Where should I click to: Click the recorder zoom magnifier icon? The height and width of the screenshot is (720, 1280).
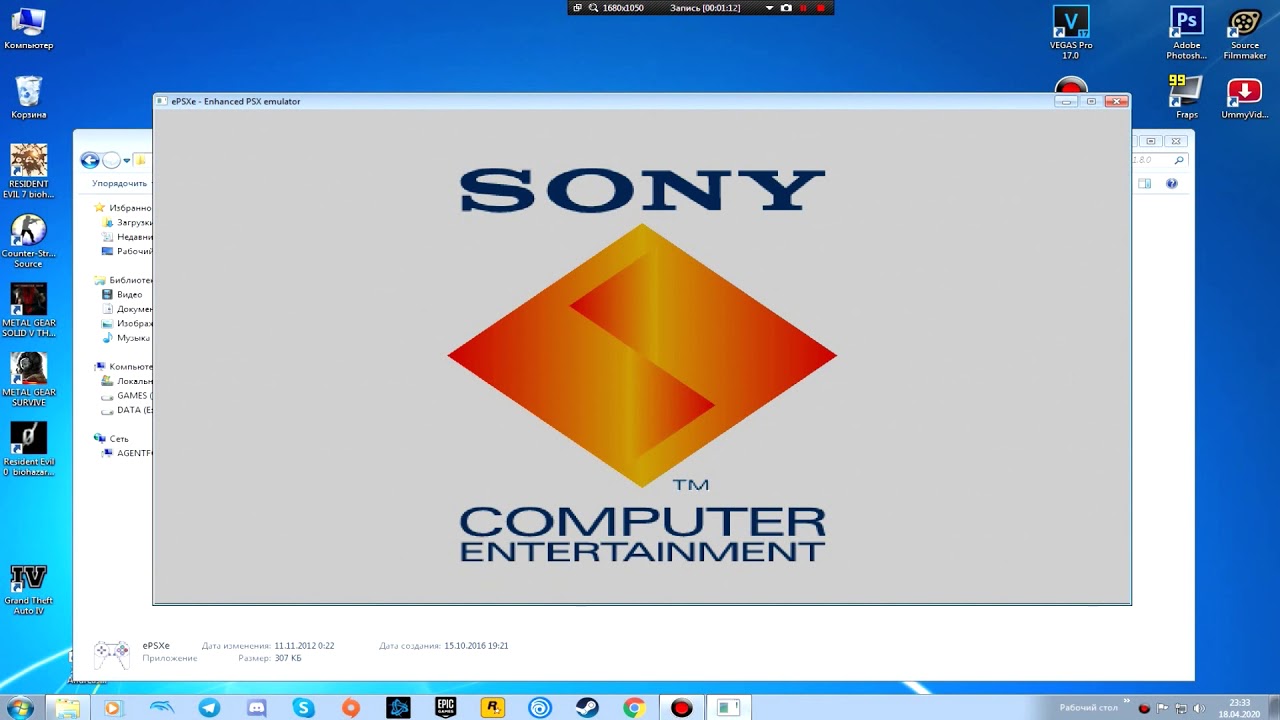[x=593, y=8]
